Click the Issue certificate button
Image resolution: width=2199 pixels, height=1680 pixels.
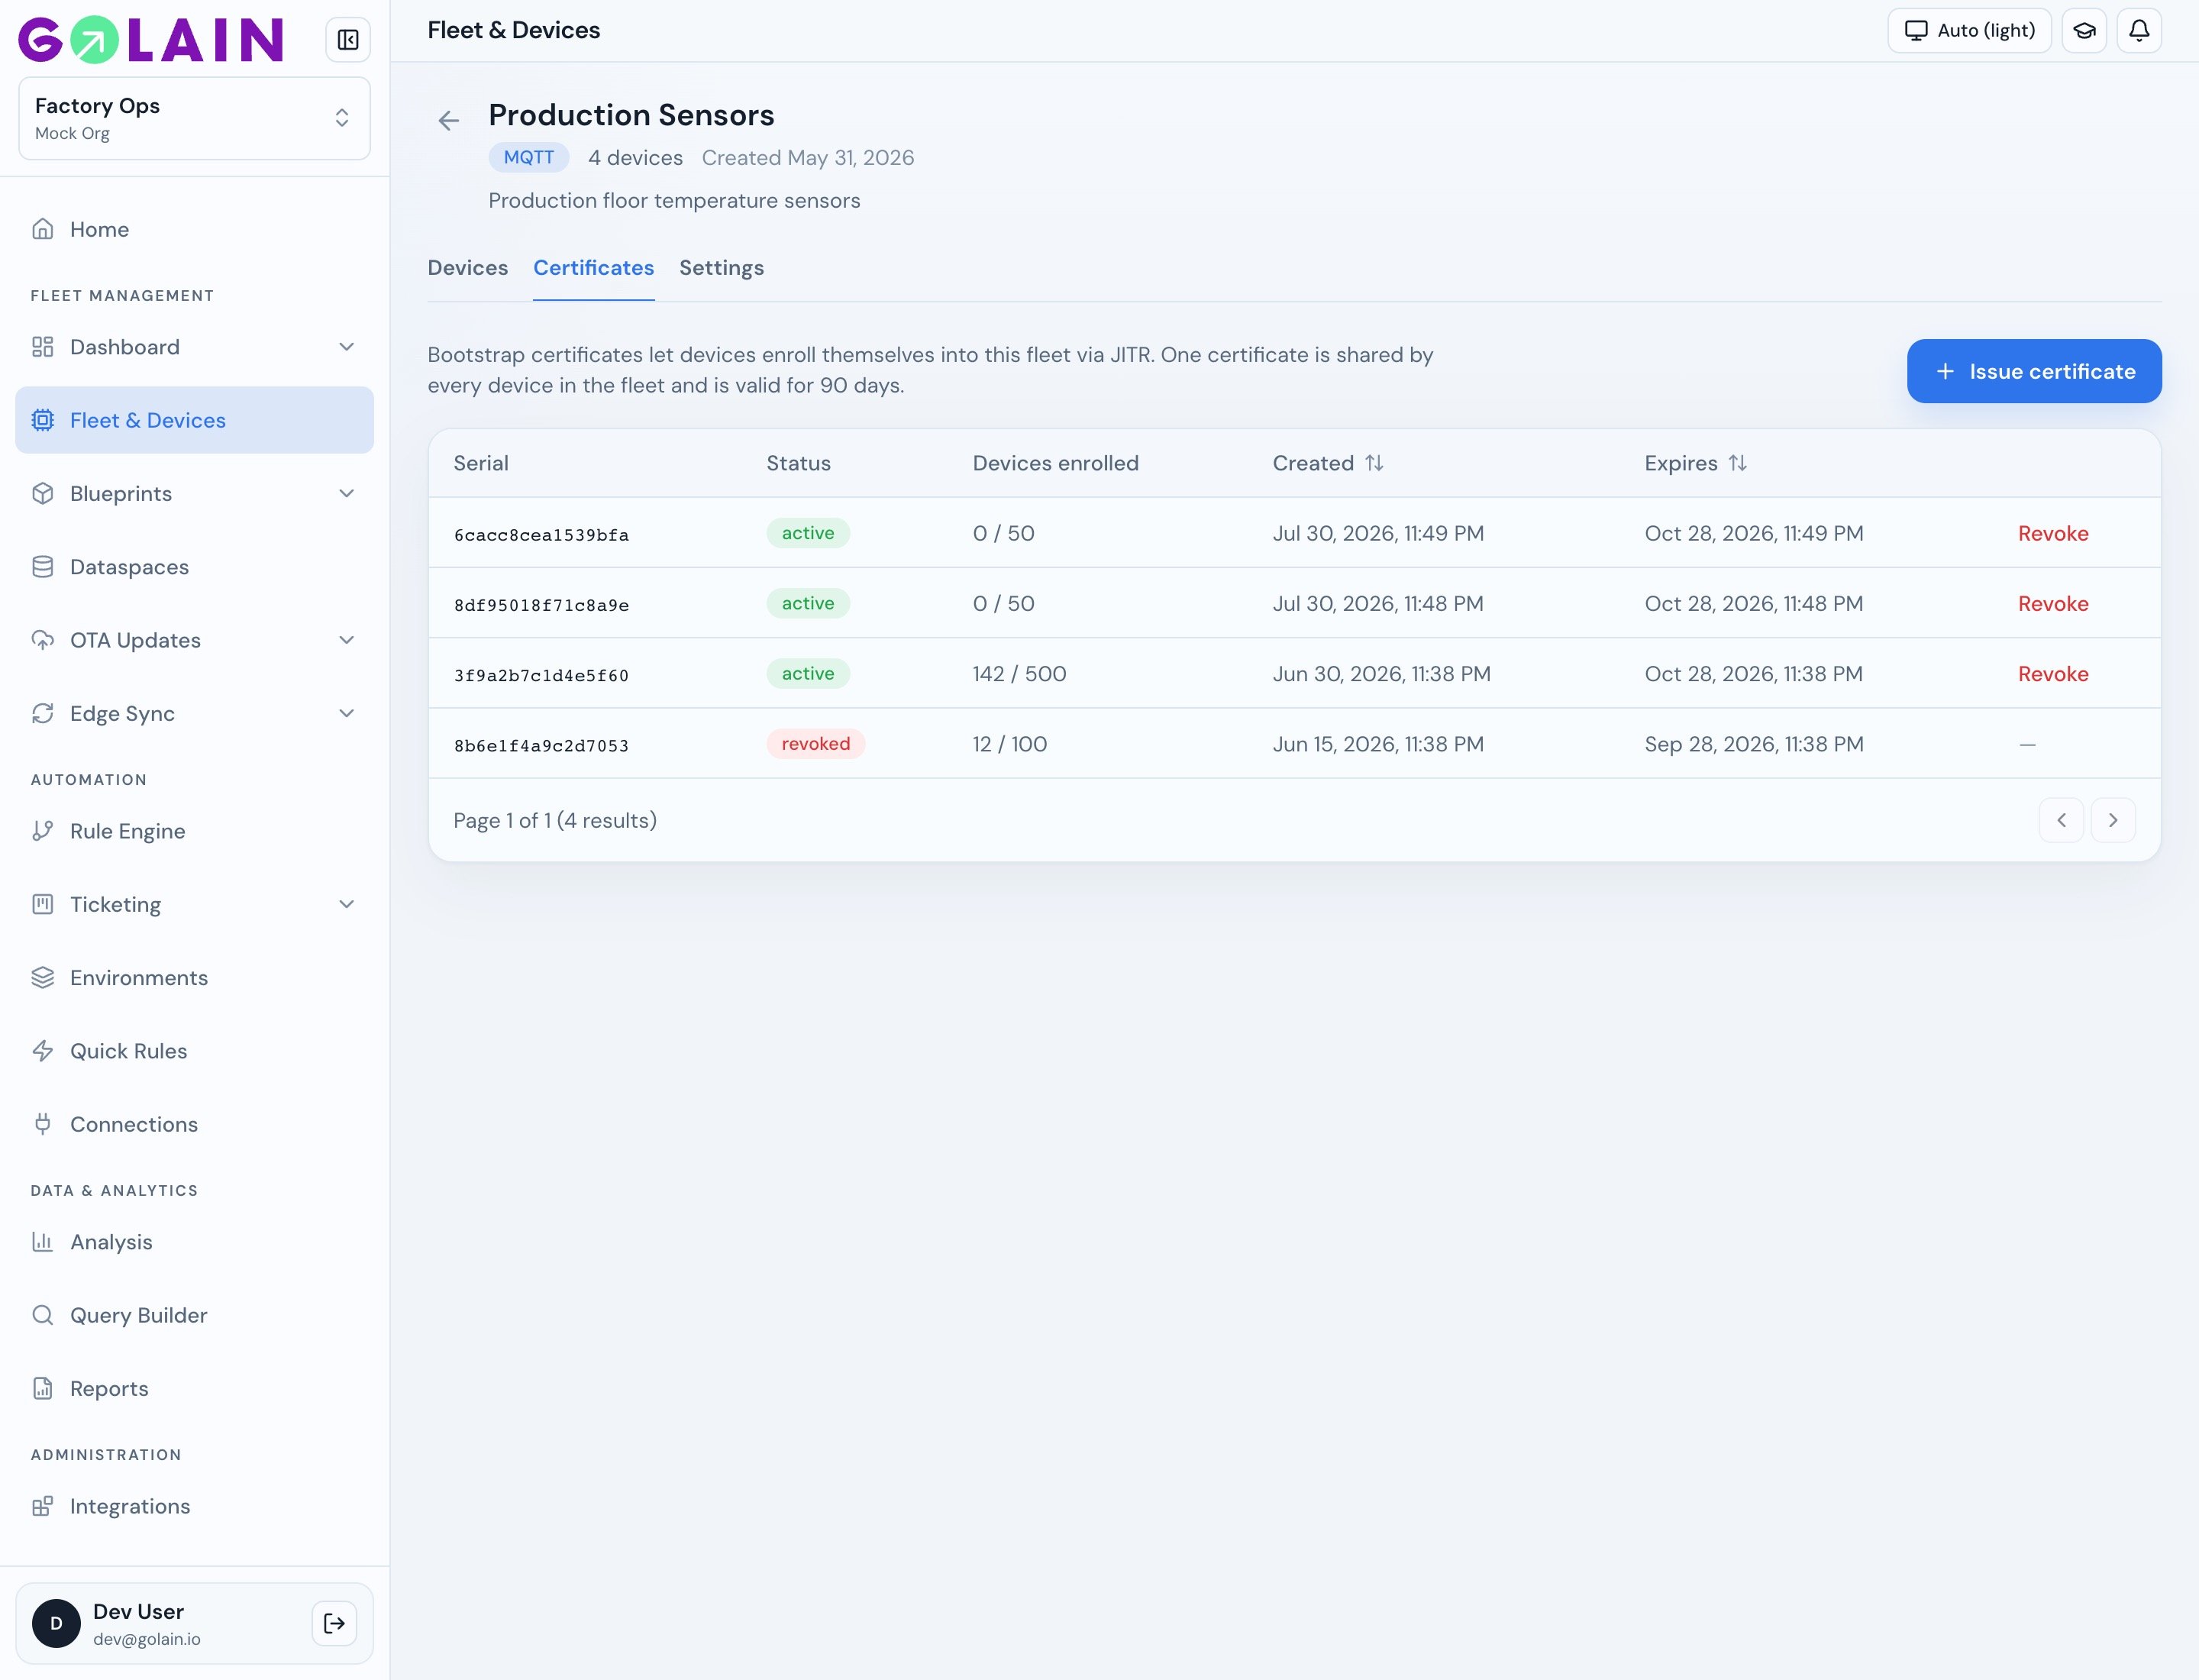[x=2034, y=371]
